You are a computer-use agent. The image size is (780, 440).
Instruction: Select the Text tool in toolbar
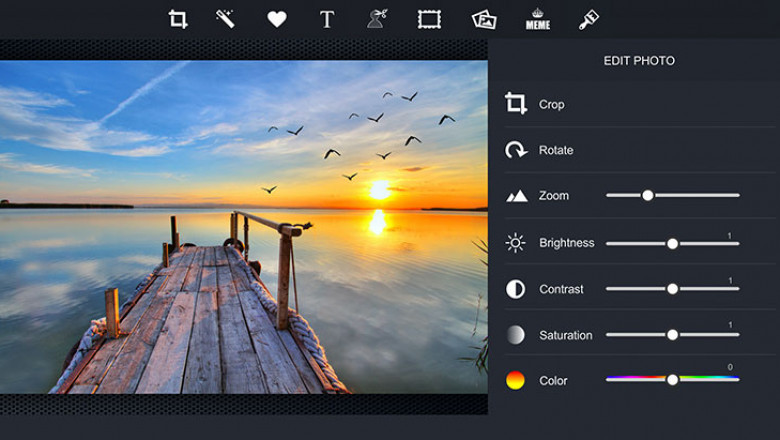327,19
